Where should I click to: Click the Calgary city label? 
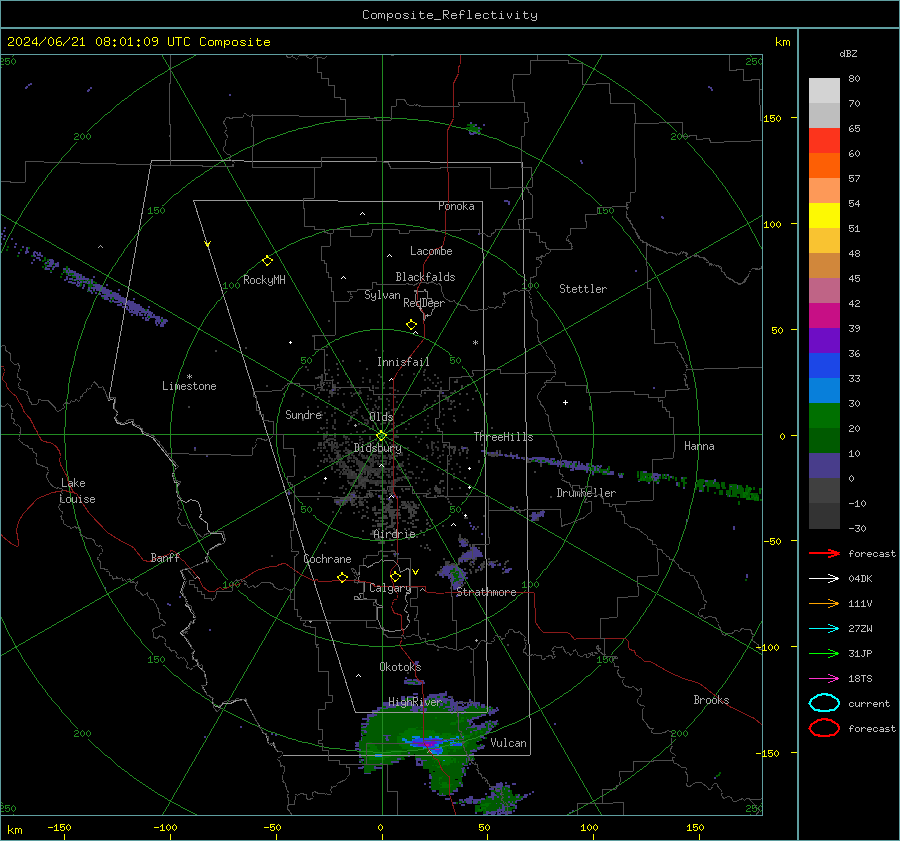(x=390, y=588)
